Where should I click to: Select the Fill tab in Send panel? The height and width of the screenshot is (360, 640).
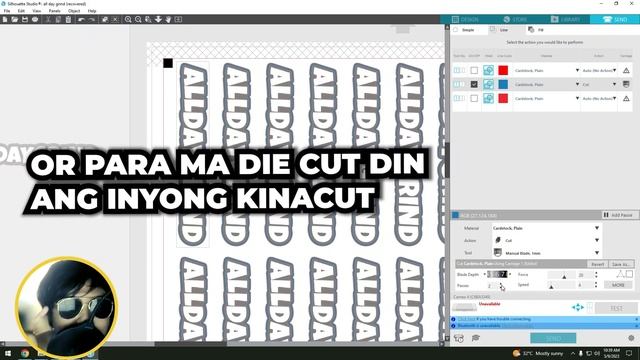537,30
